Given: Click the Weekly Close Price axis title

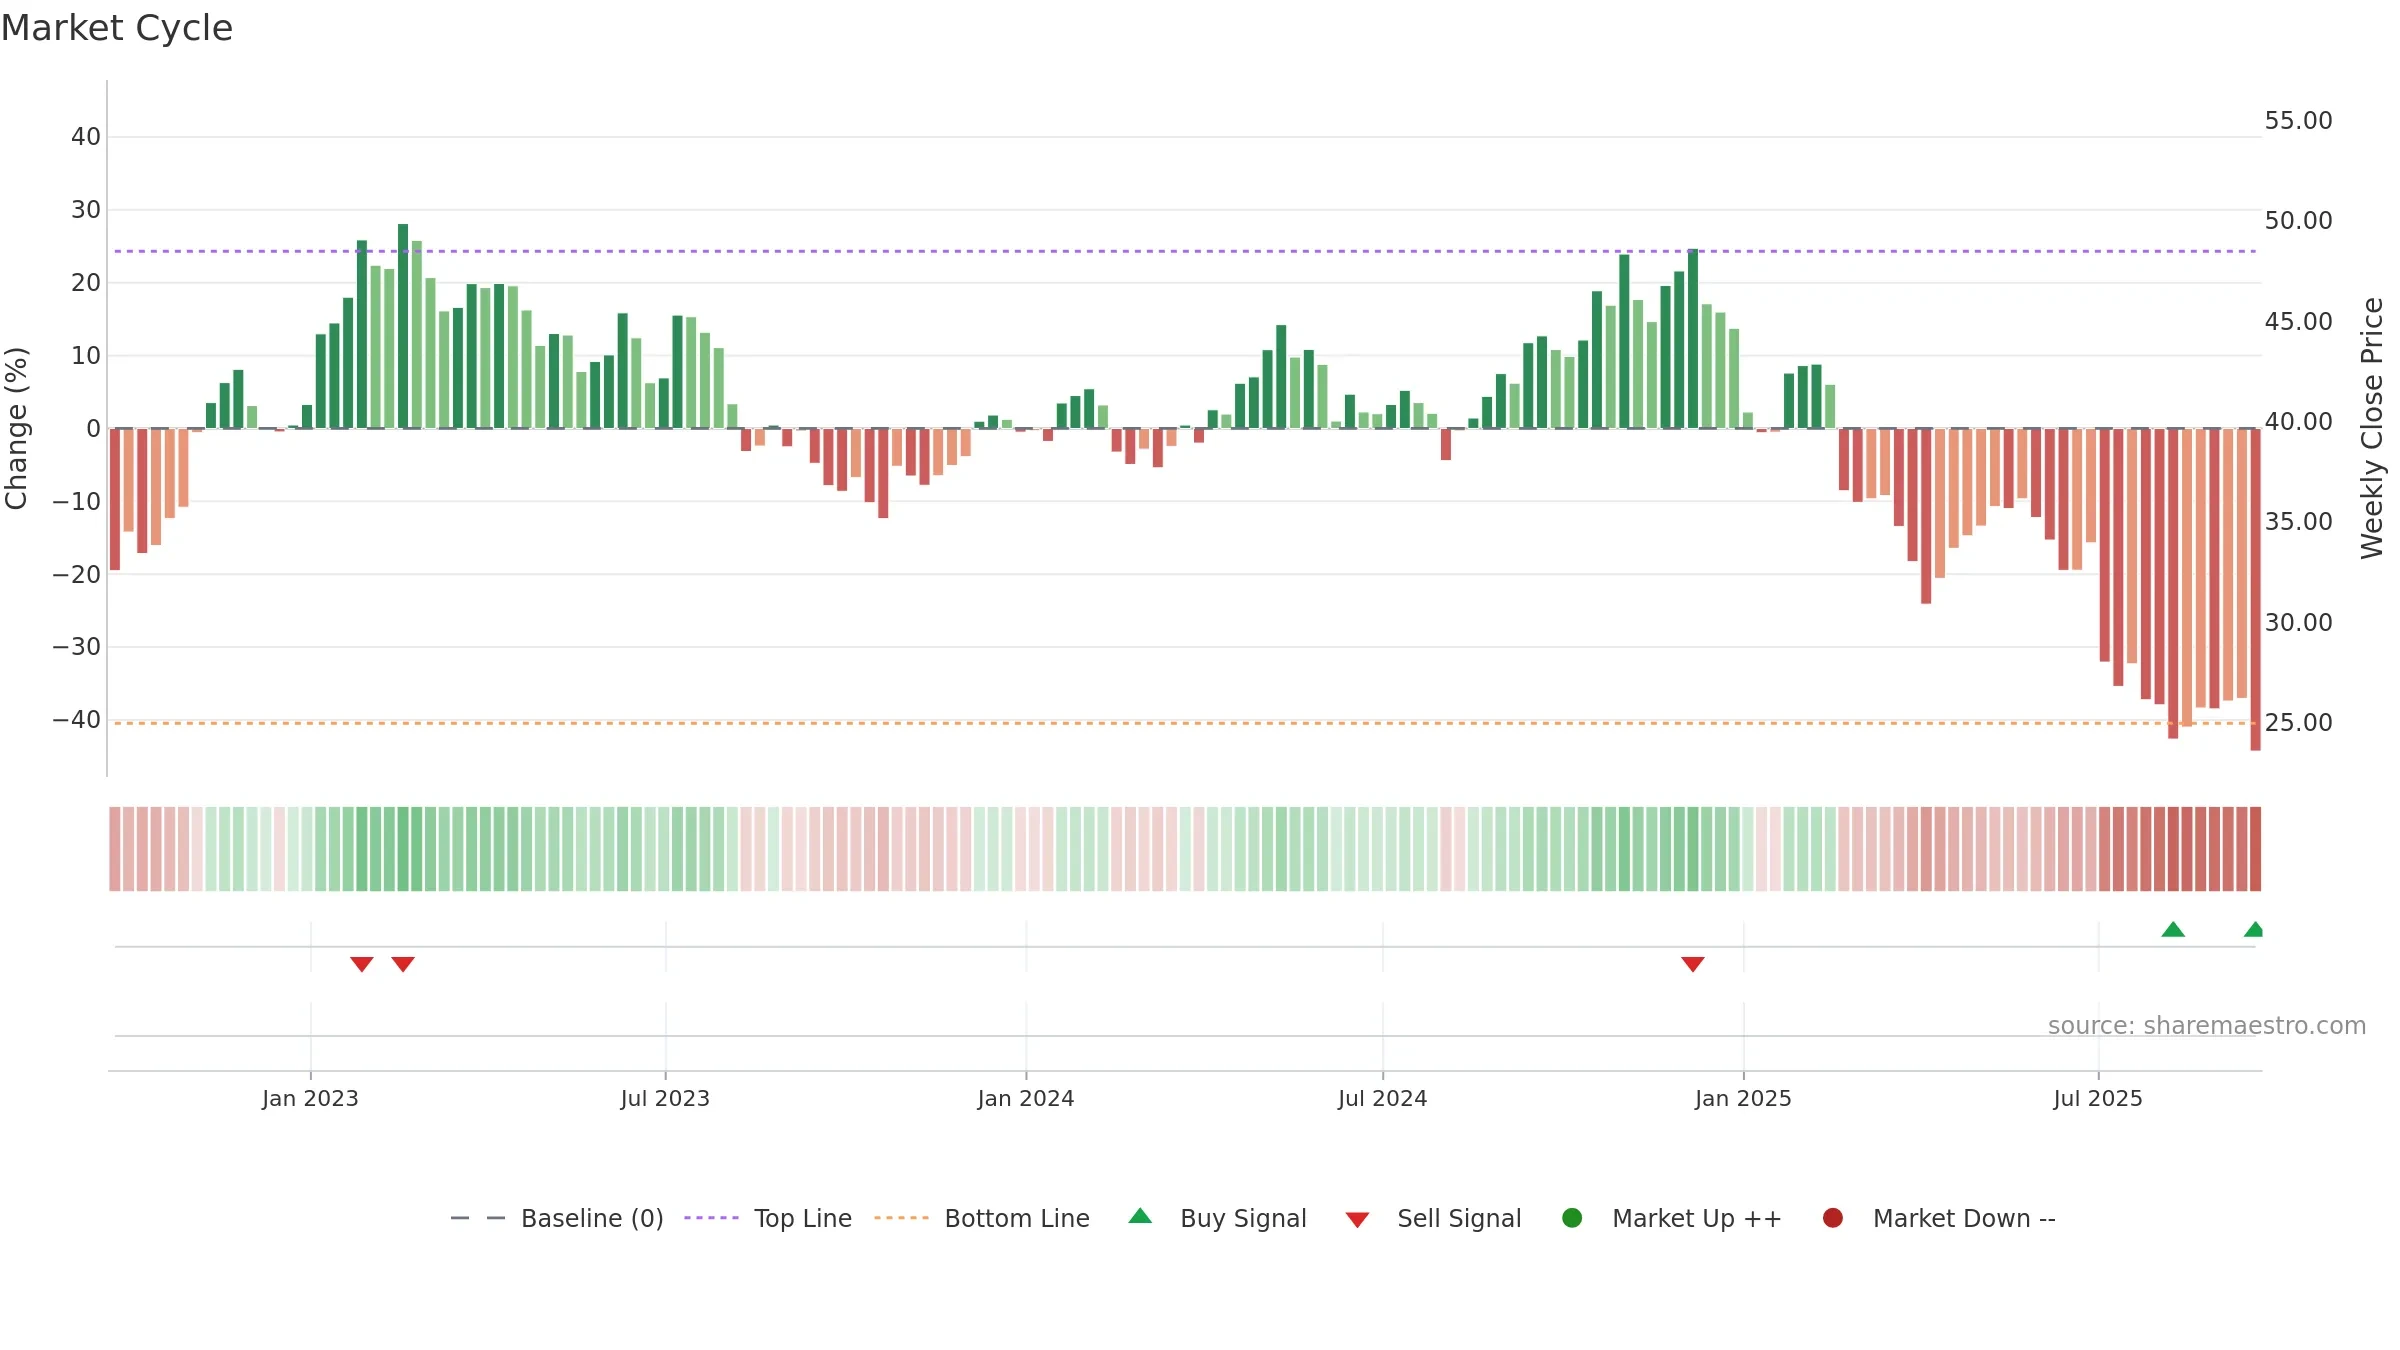Looking at the screenshot, I should pyautogui.click(x=2372, y=428).
